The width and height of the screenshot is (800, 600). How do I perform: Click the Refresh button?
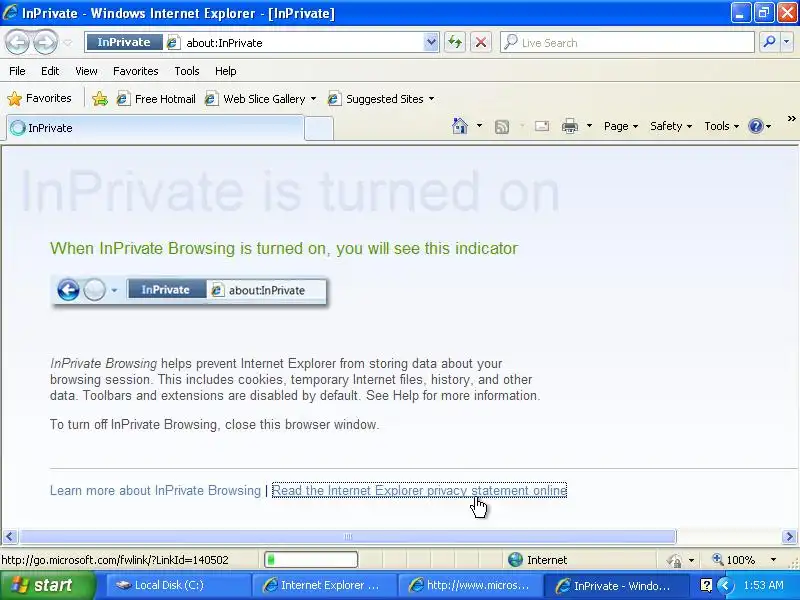[455, 42]
